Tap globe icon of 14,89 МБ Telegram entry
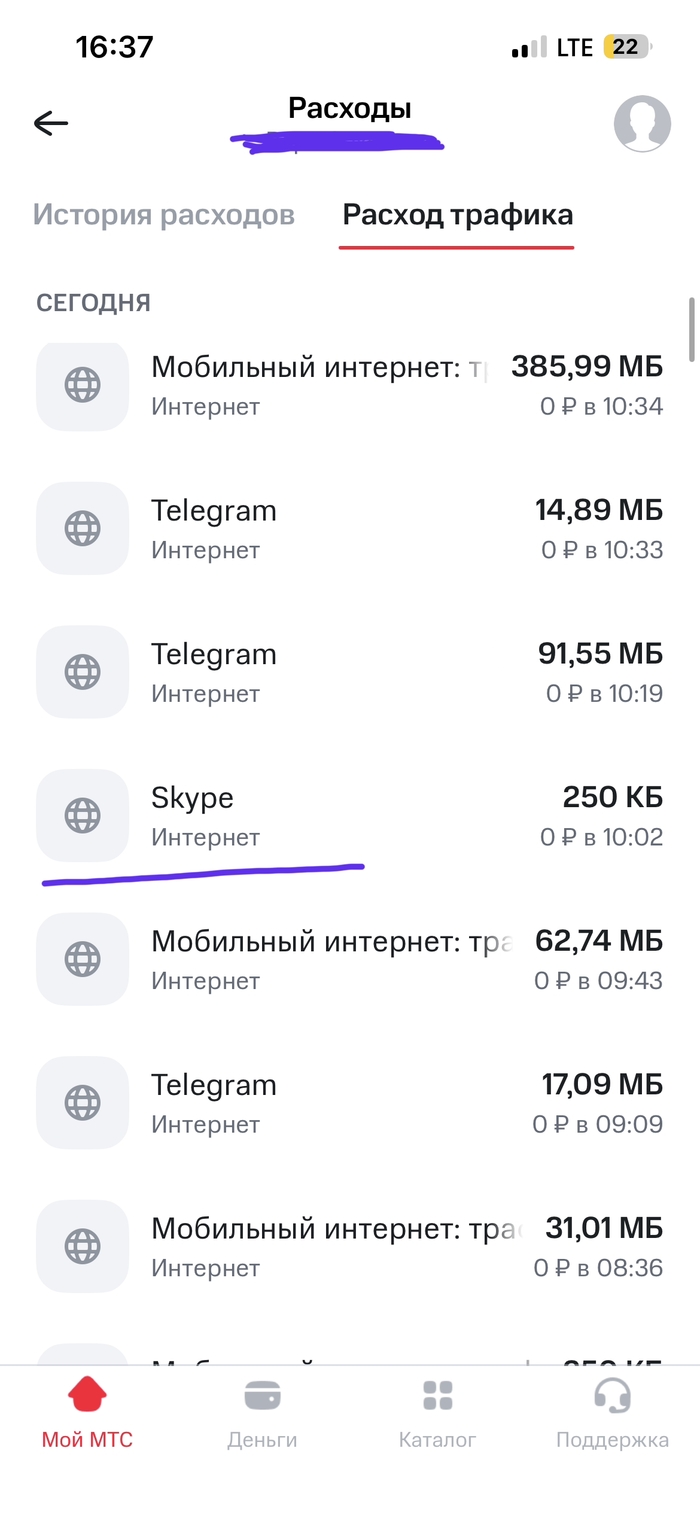Viewport: 700px width, 1515px height. click(83, 529)
